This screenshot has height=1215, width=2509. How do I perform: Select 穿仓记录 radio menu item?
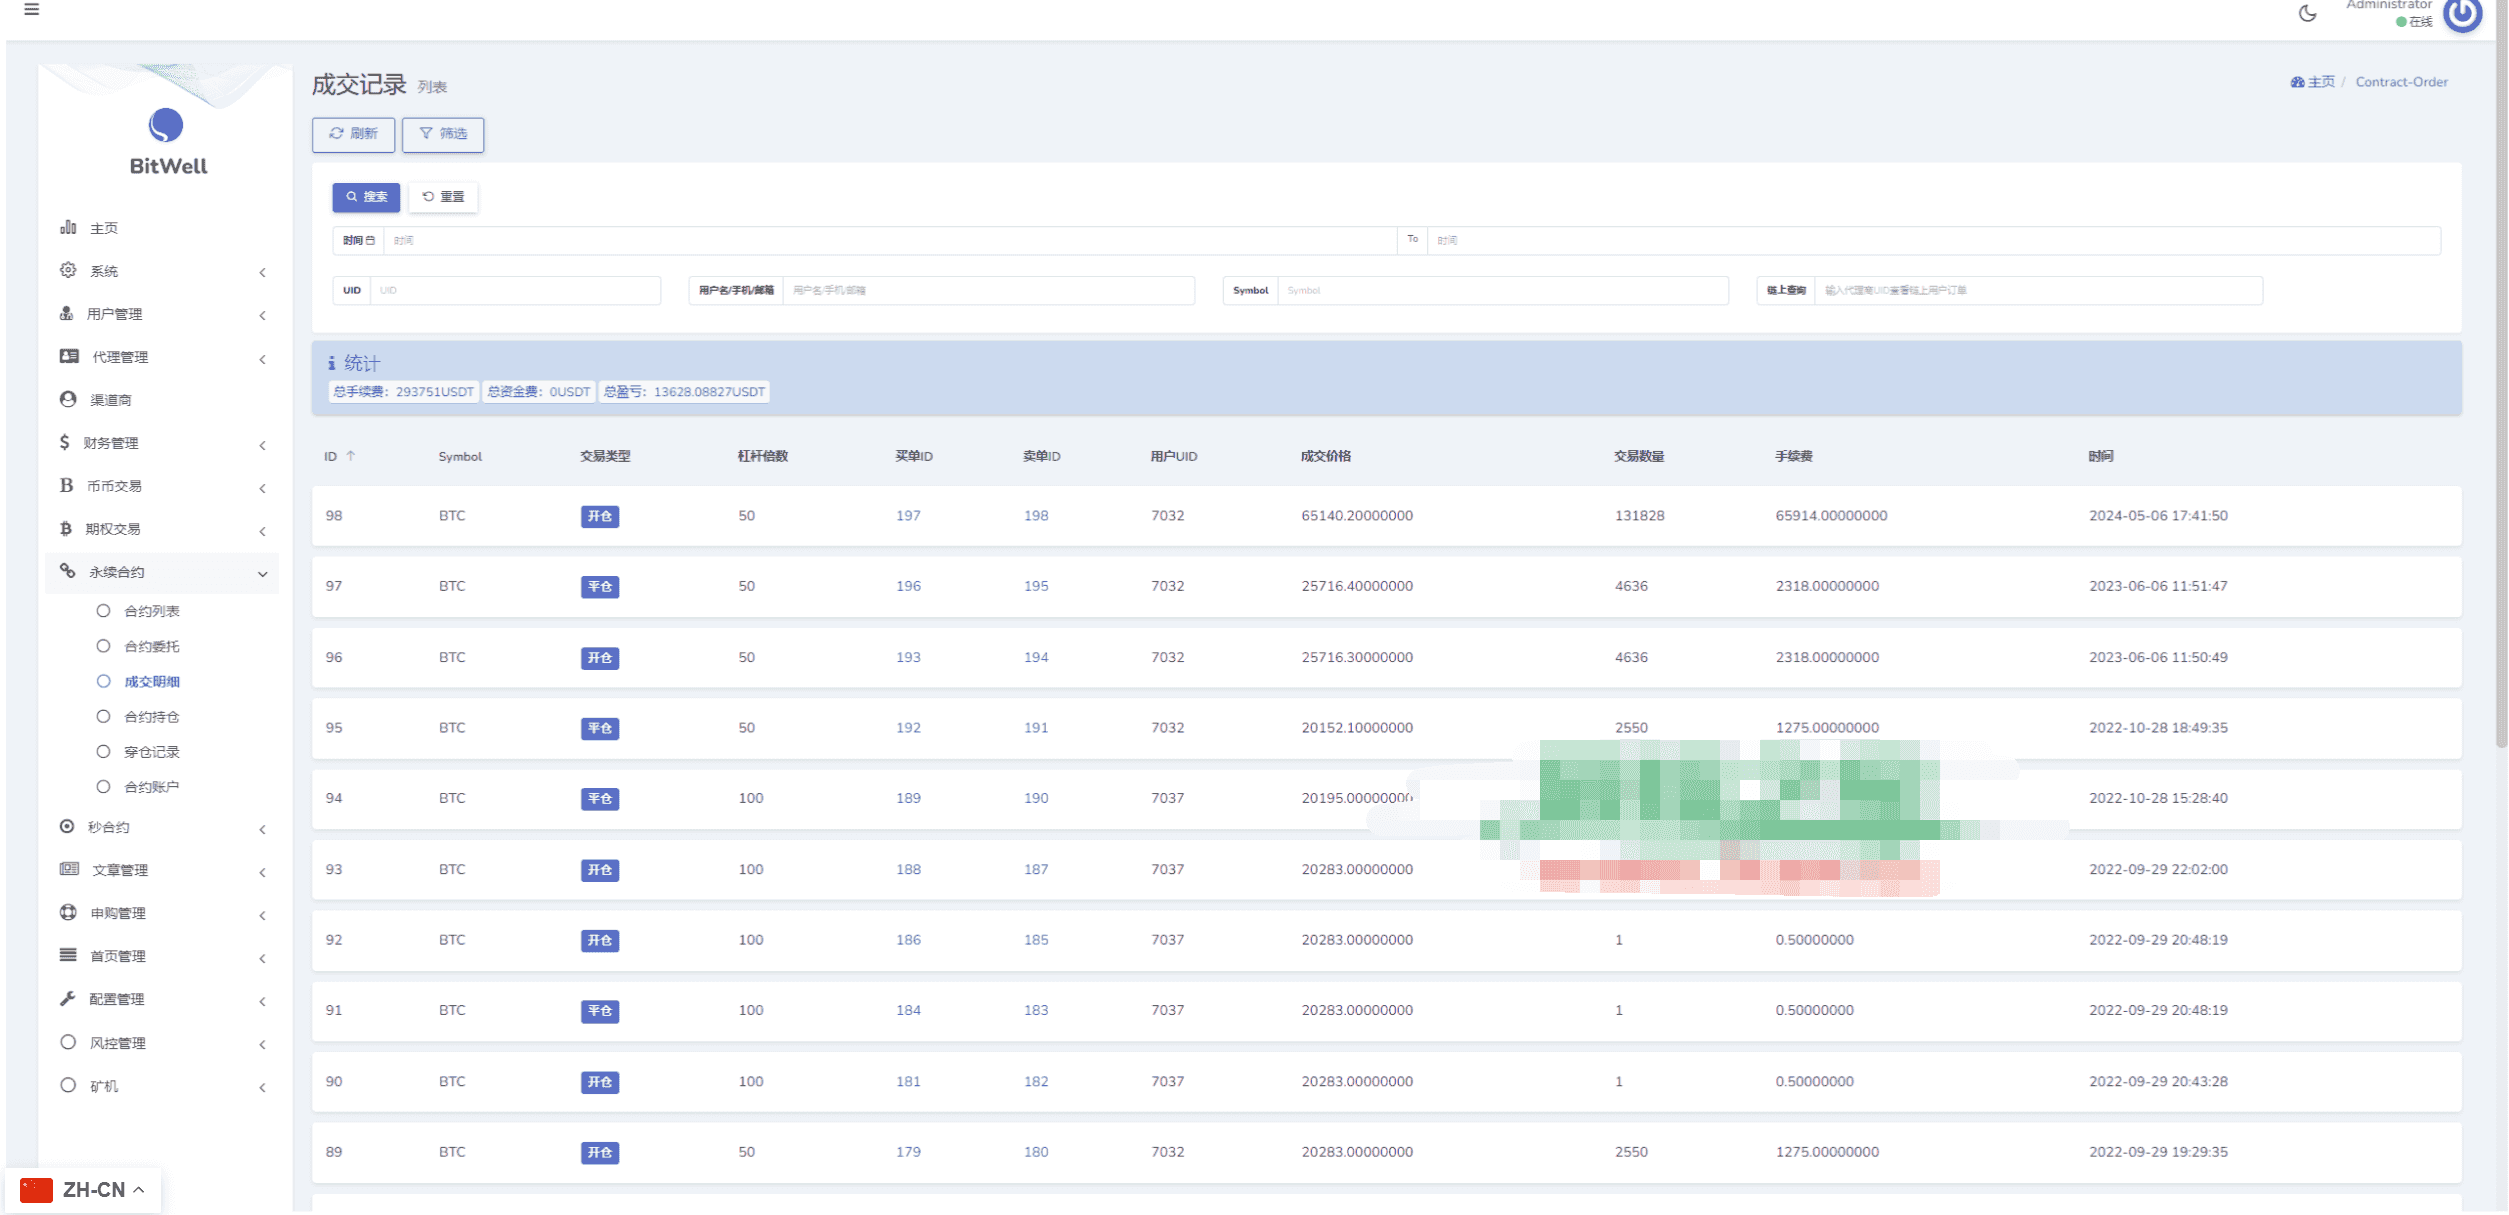[138, 751]
